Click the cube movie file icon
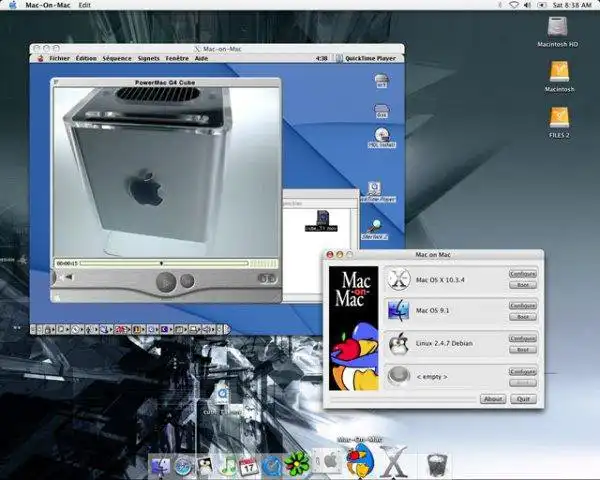 coord(322,218)
